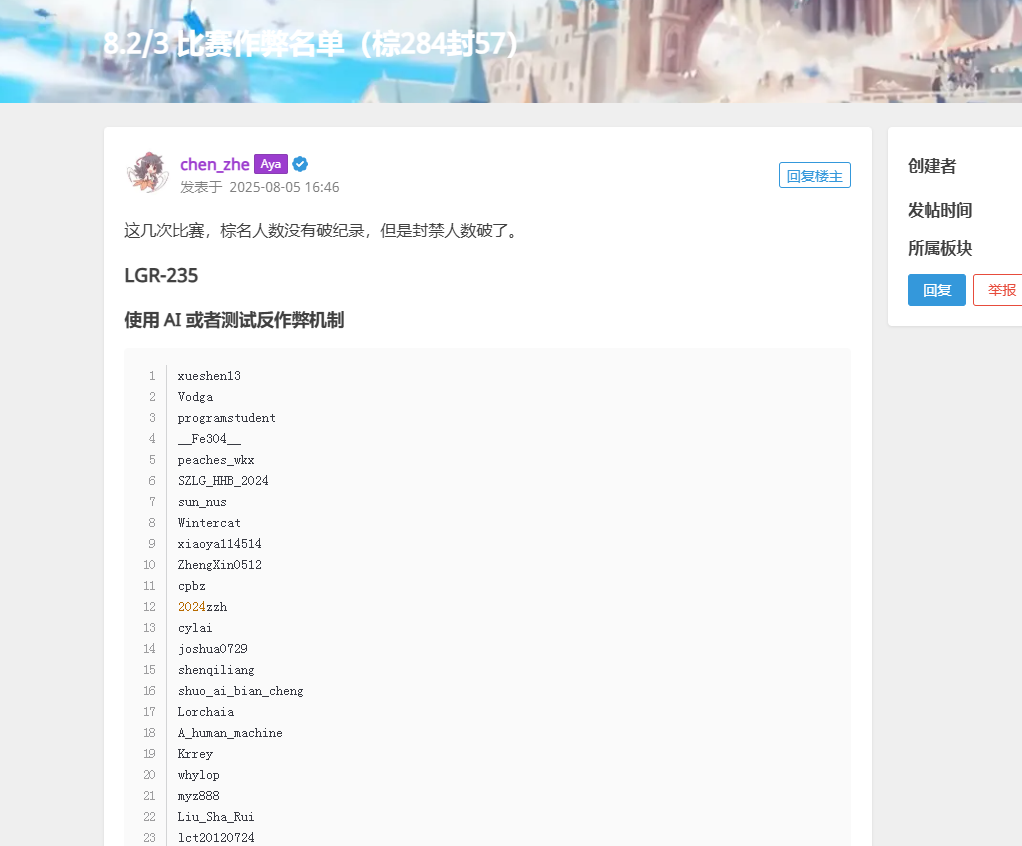1022x846 pixels.
Task: Click username Liu_Sha_Rui in the list
Action: tap(216, 817)
